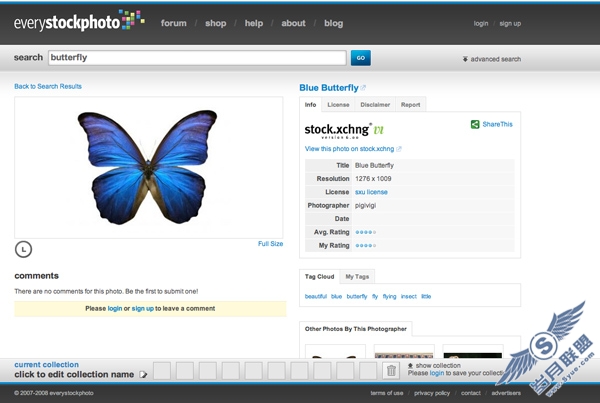Click the everystockphoto logo
Viewport: 600px width, 403px height.
coord(79,21)
